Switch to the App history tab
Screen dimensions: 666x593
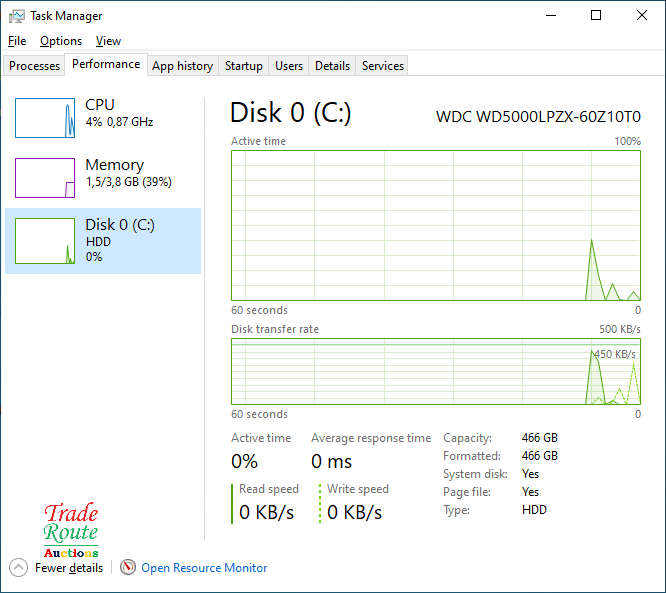click(182, 66)
